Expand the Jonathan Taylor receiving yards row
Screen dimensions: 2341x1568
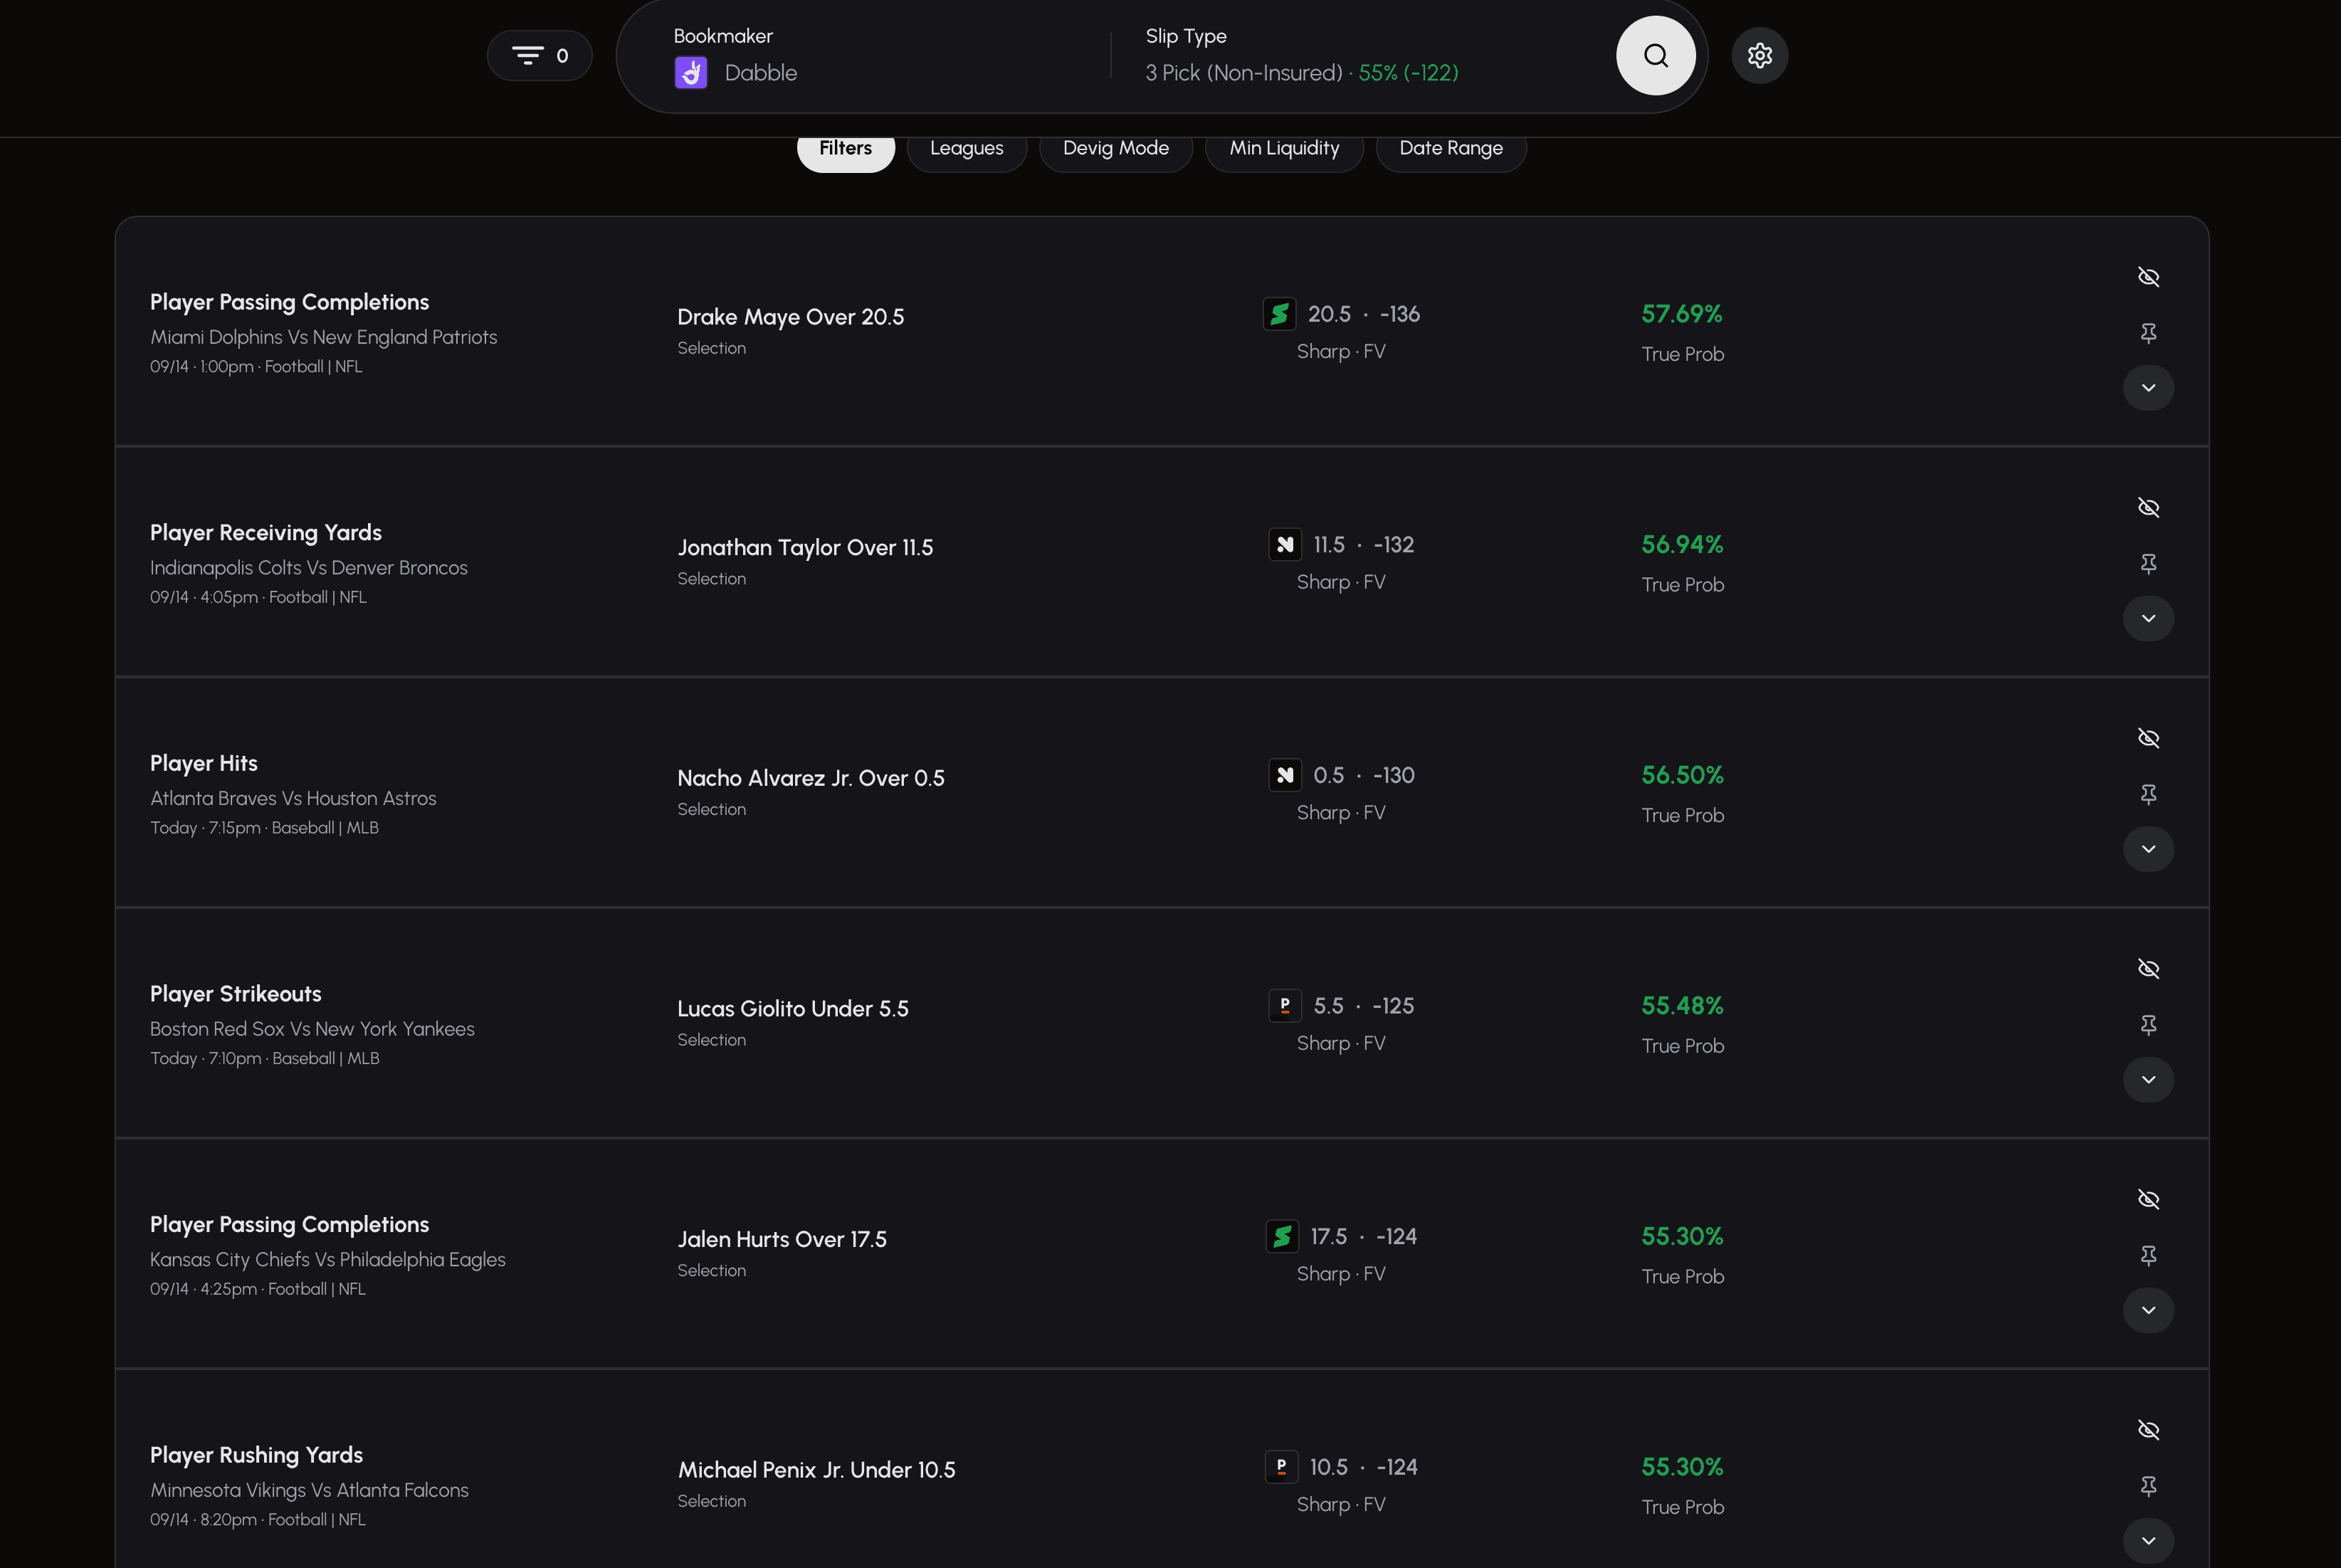click(x=2148, y=619)
